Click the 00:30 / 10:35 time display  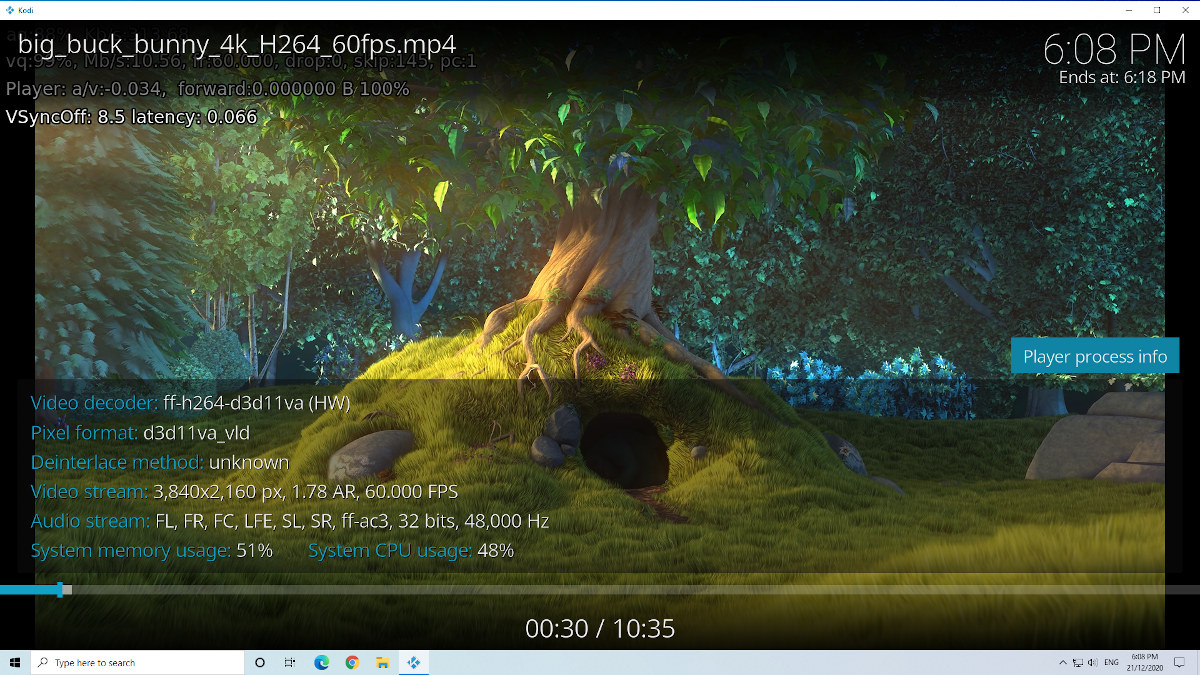[x=600, y=628]
